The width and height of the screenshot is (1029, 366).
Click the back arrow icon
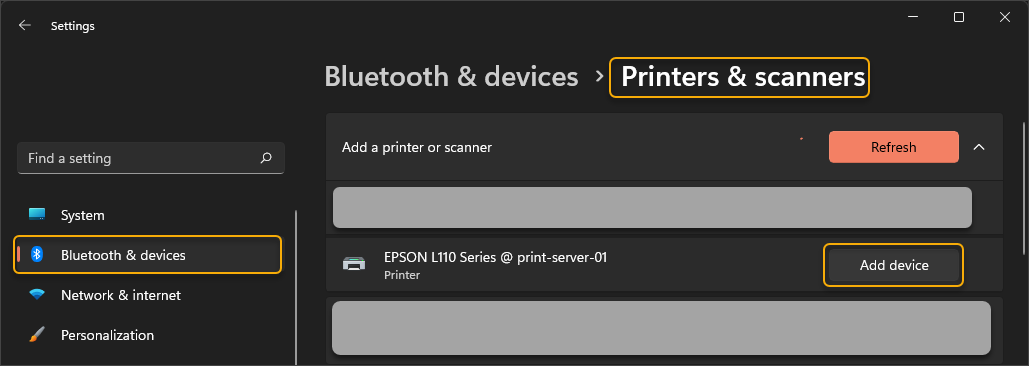coord(25,26)
